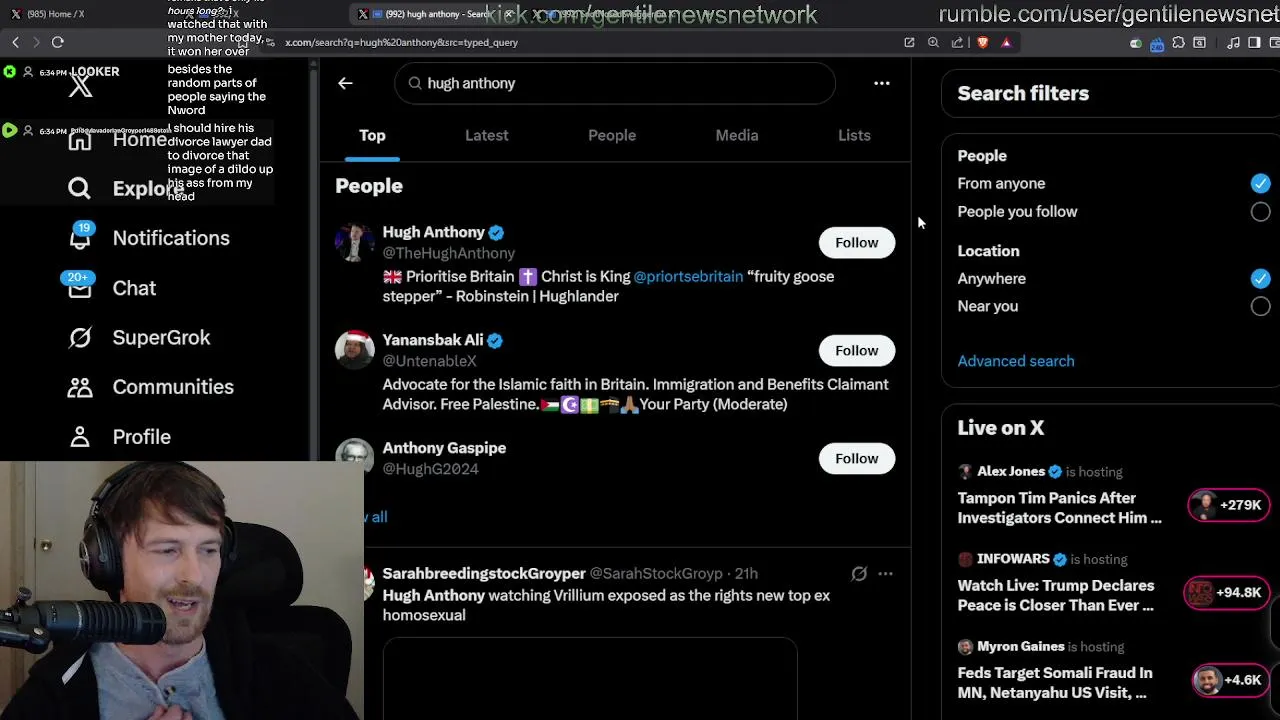Switch to the Top tab
This screenshot has height=720, width=1280.
pos(372,135)
